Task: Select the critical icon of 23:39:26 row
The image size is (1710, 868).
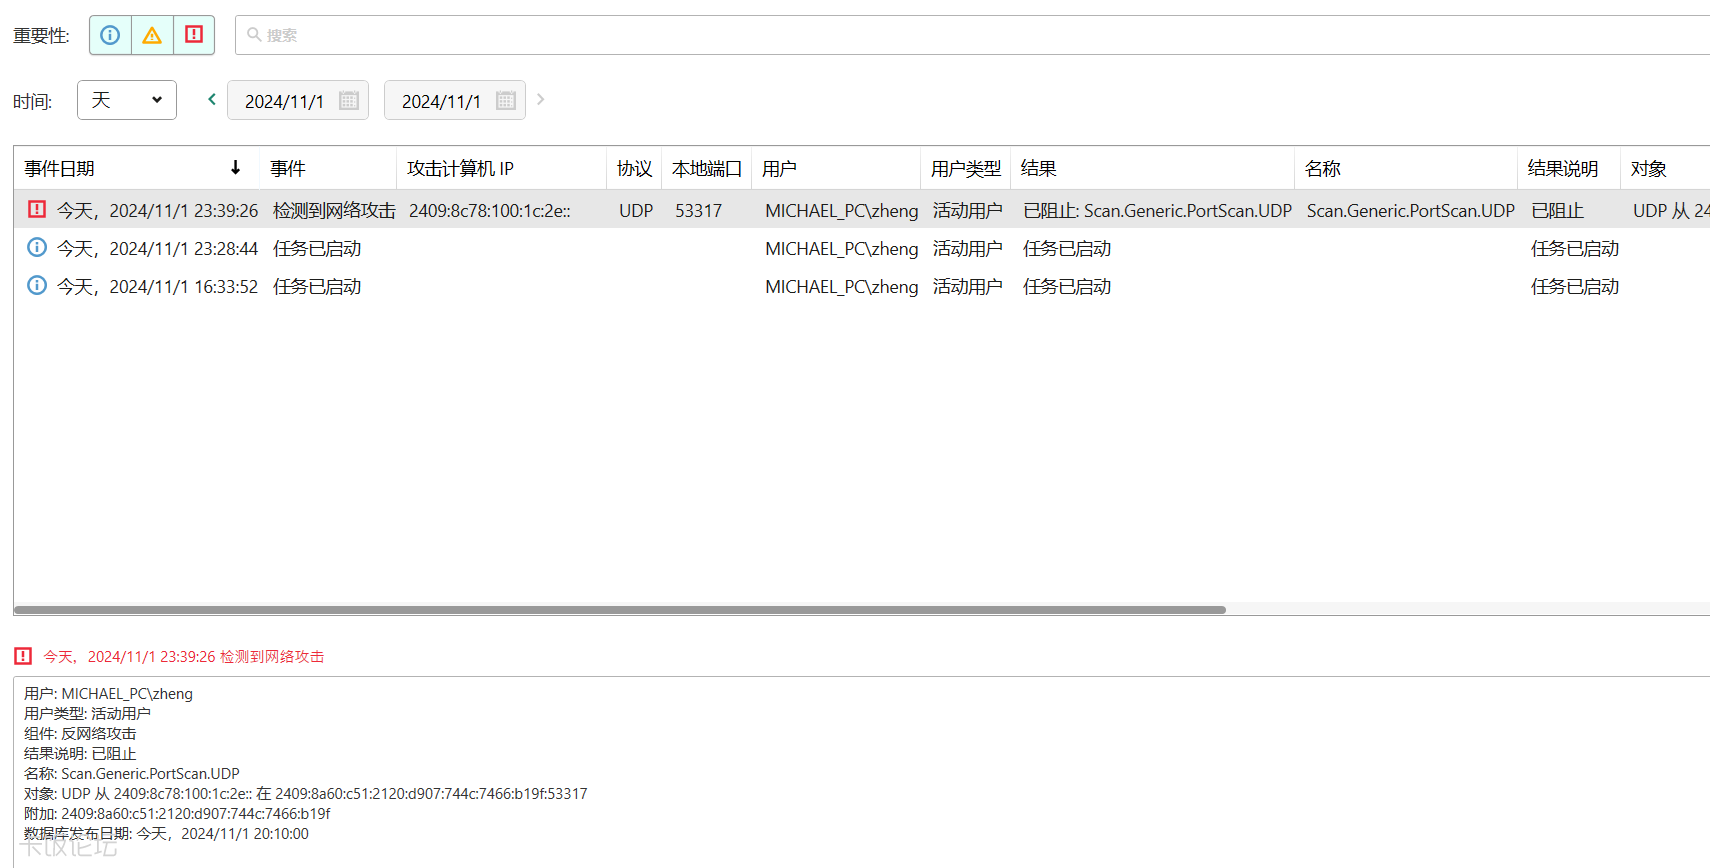Action: [x=37, y=209]
